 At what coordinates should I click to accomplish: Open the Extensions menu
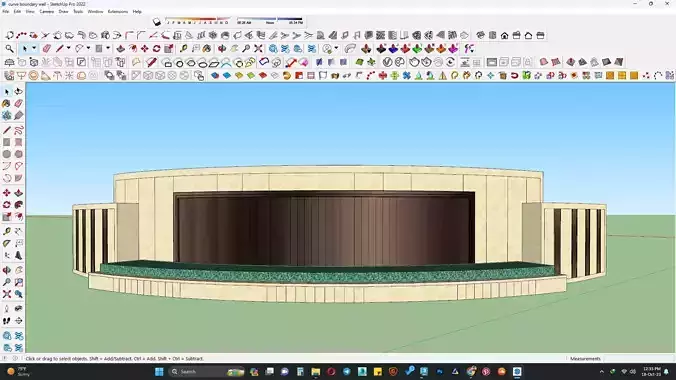118,12
